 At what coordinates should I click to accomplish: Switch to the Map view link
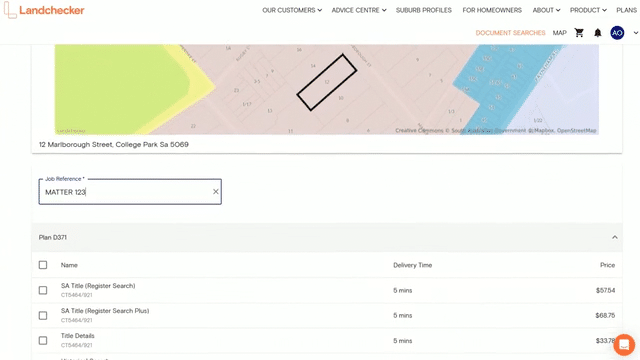click(560, 33)
